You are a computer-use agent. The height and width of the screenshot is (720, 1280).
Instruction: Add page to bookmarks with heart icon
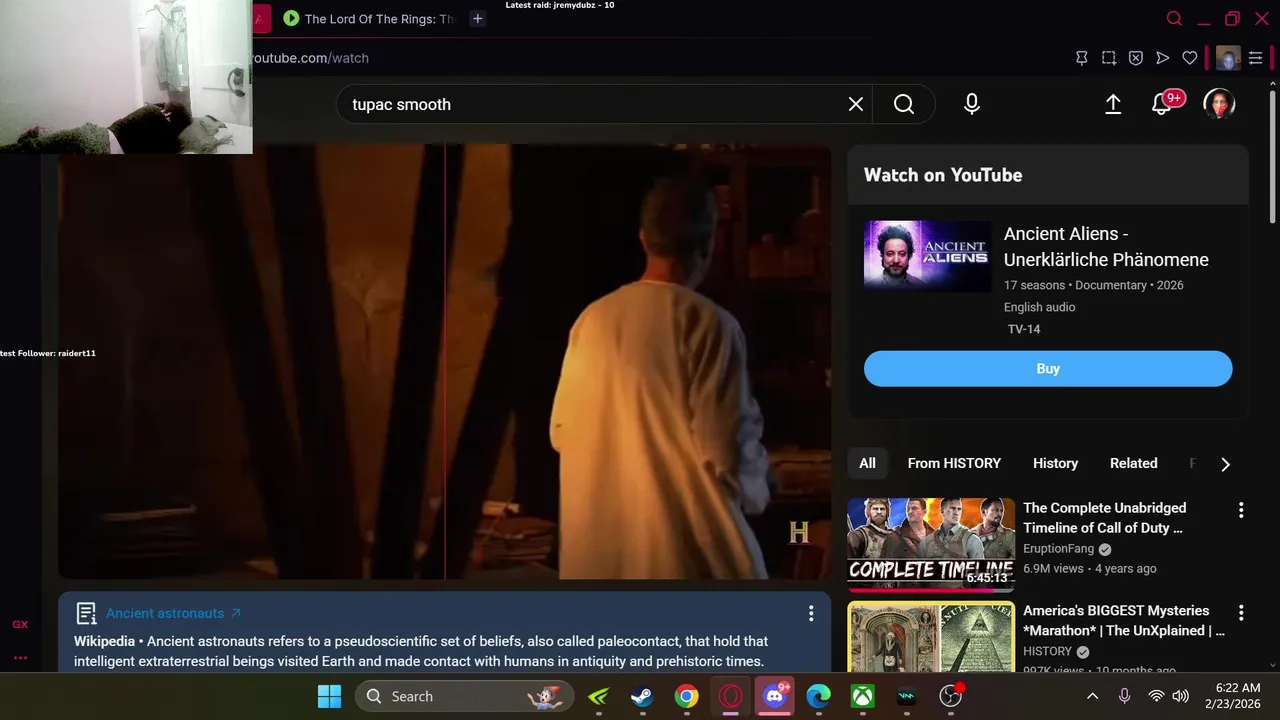click(1190, 58)
